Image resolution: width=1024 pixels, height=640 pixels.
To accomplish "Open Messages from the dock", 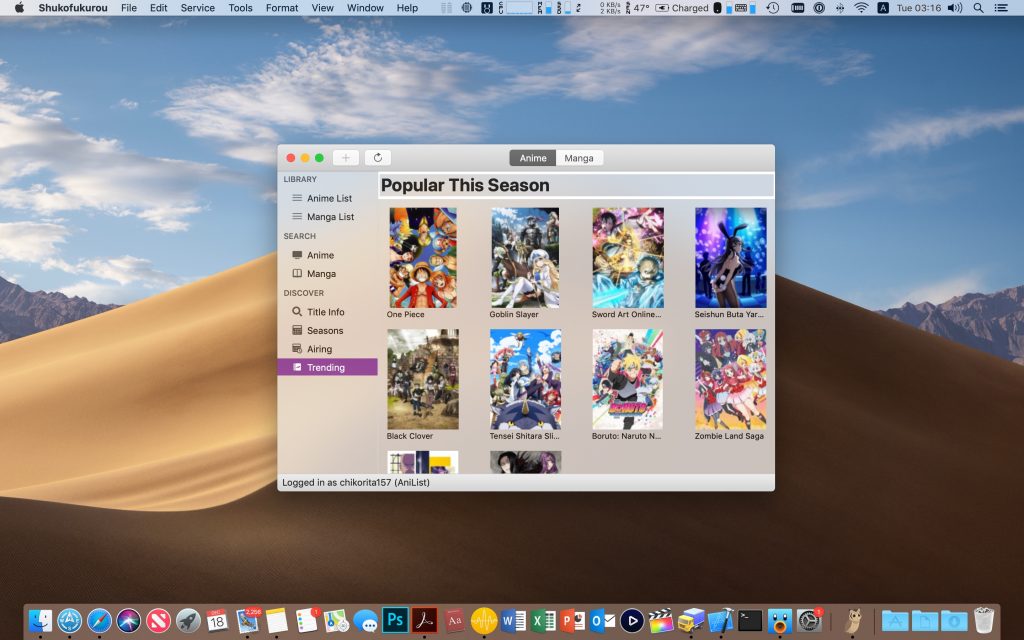I will click(366, 620).
